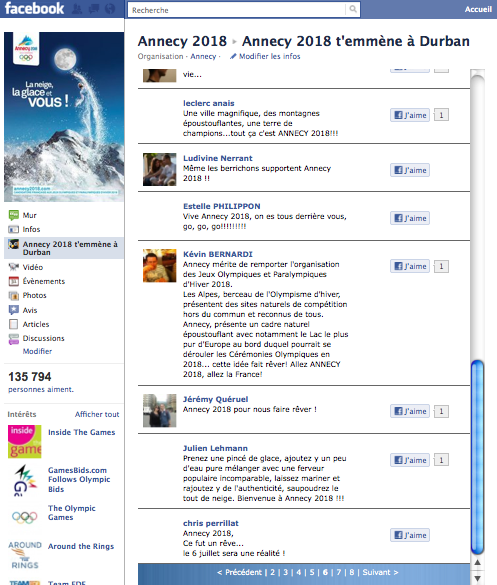Open The Olympic Games interest link
The height and width of the screenshot is (585, 497).
[72, 513]
